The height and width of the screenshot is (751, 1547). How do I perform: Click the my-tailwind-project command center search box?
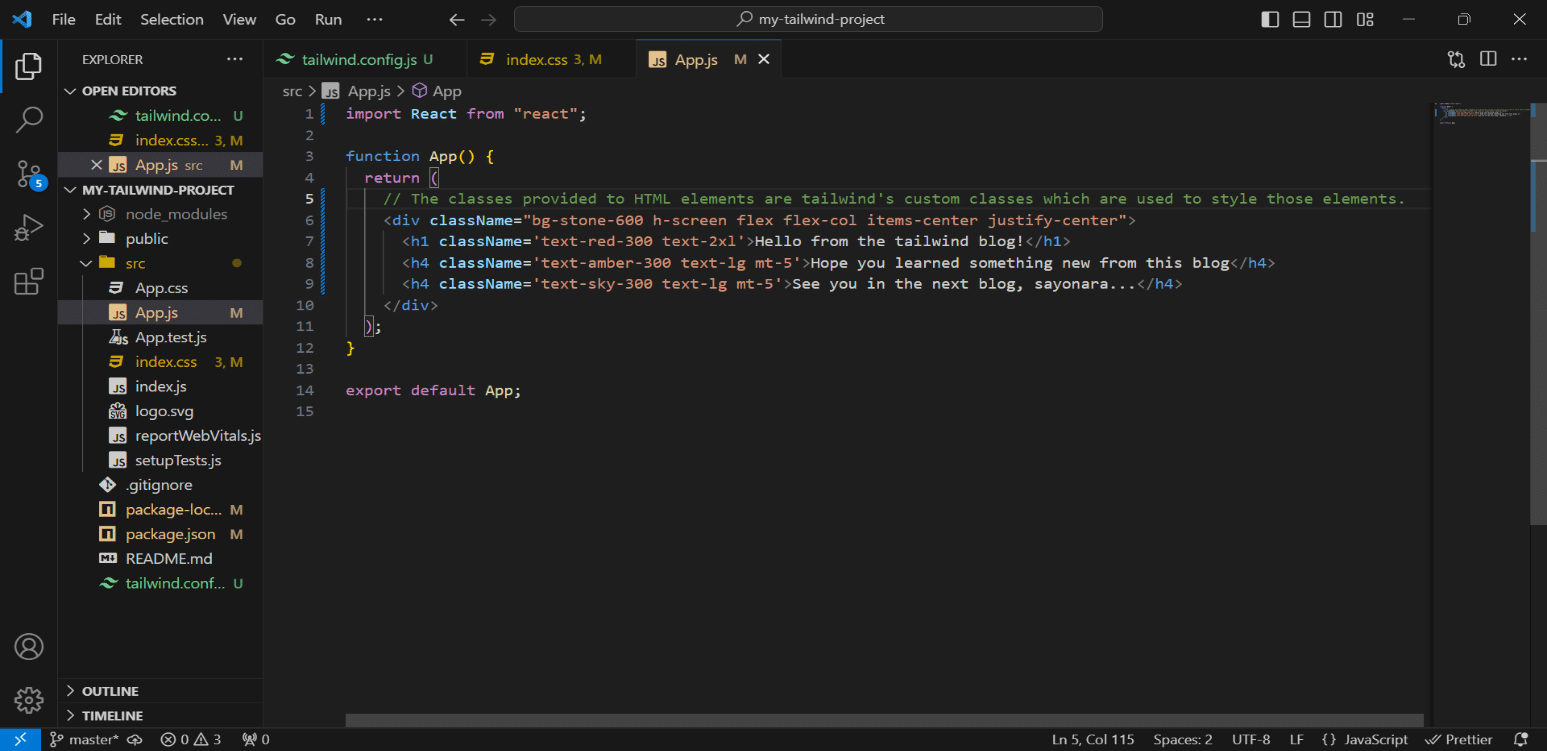tap(808, 20)
